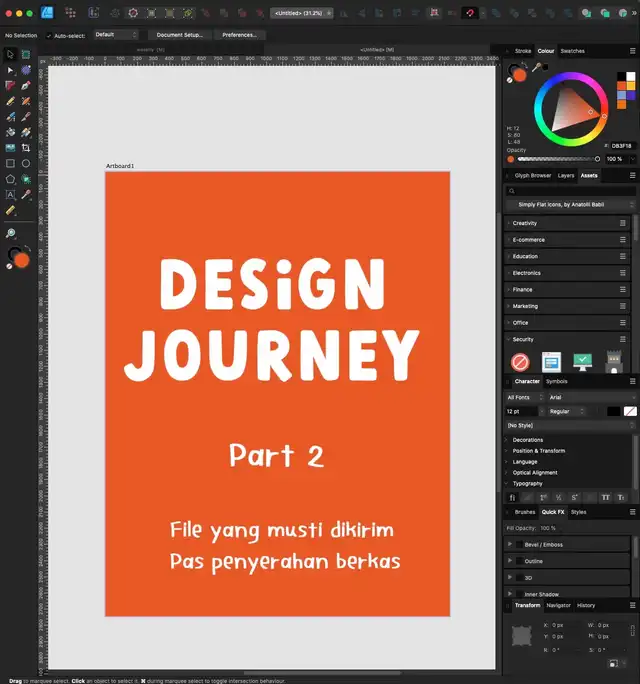Click the assets search field
This screenshot has height=684, width=640.
571,190
